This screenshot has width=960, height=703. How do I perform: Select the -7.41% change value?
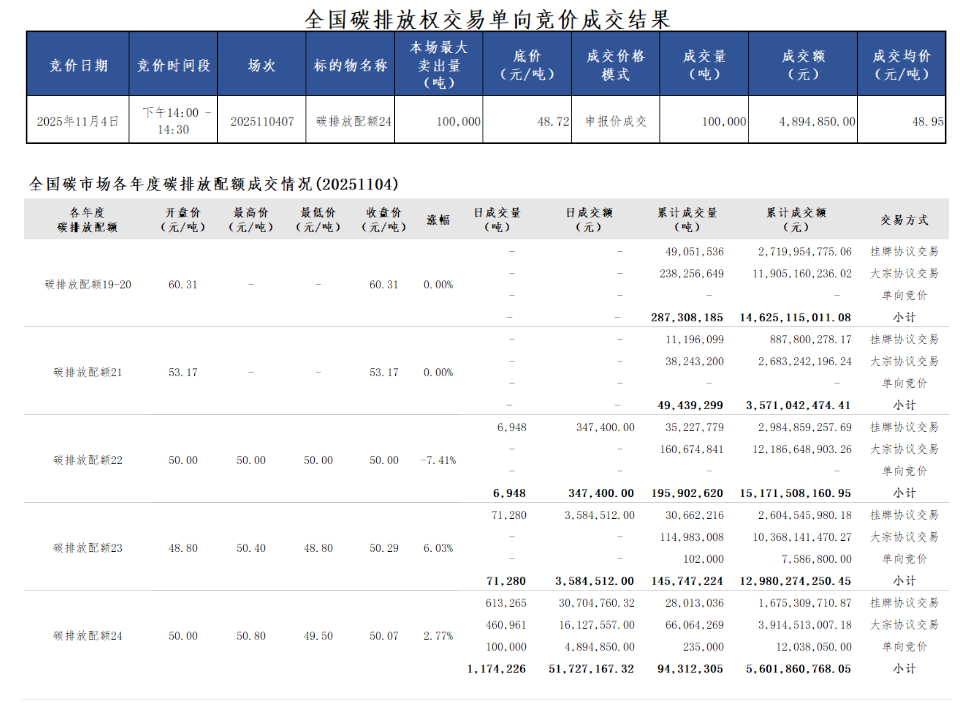(x=438, y=460)
